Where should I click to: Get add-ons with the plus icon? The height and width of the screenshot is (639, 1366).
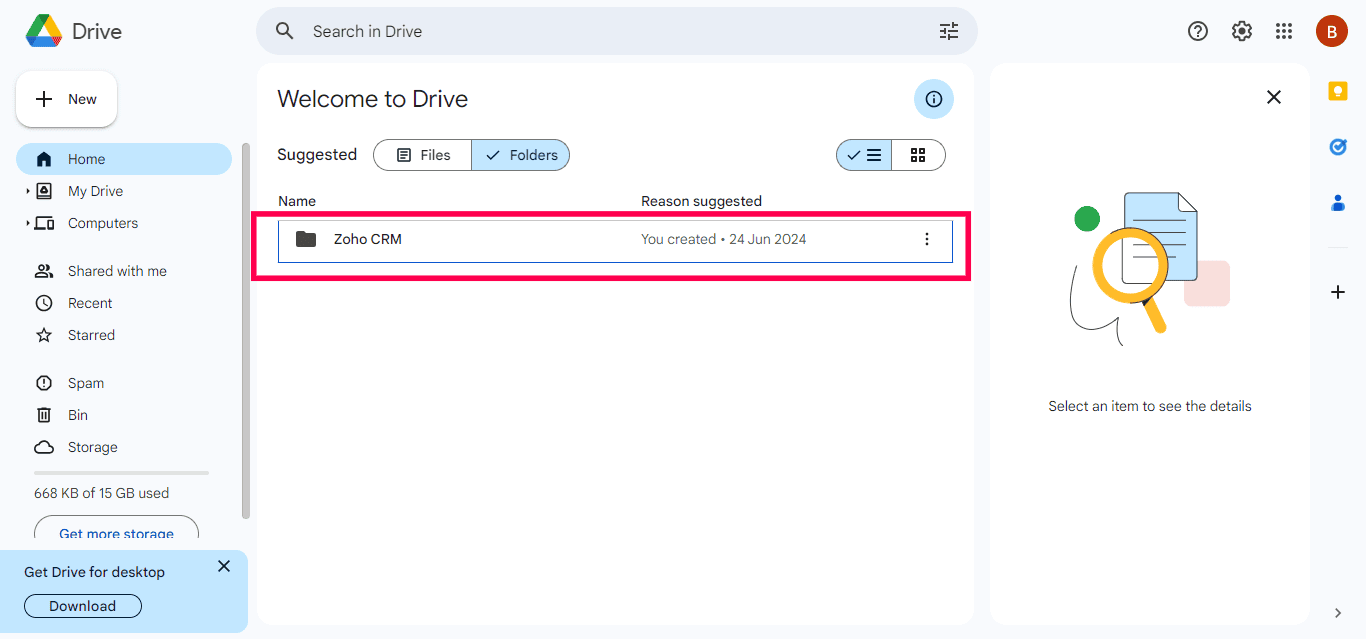[x=1338, y=292]
